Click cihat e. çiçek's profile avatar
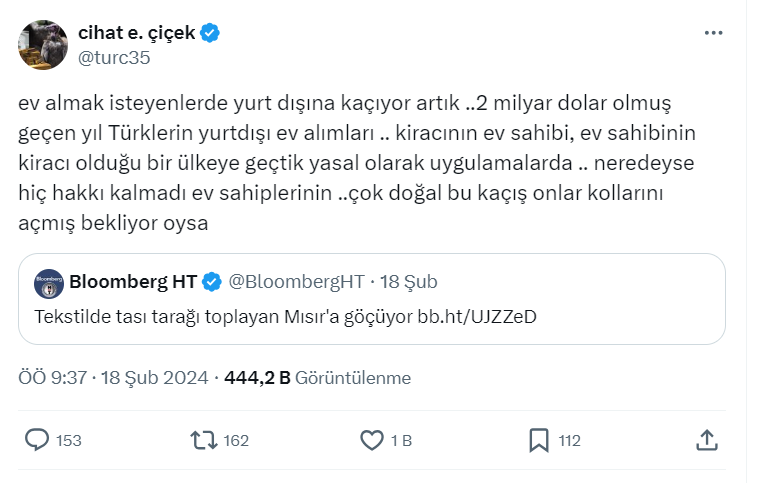The width and height of the screenshot is (760, 483). pos(43,44)
